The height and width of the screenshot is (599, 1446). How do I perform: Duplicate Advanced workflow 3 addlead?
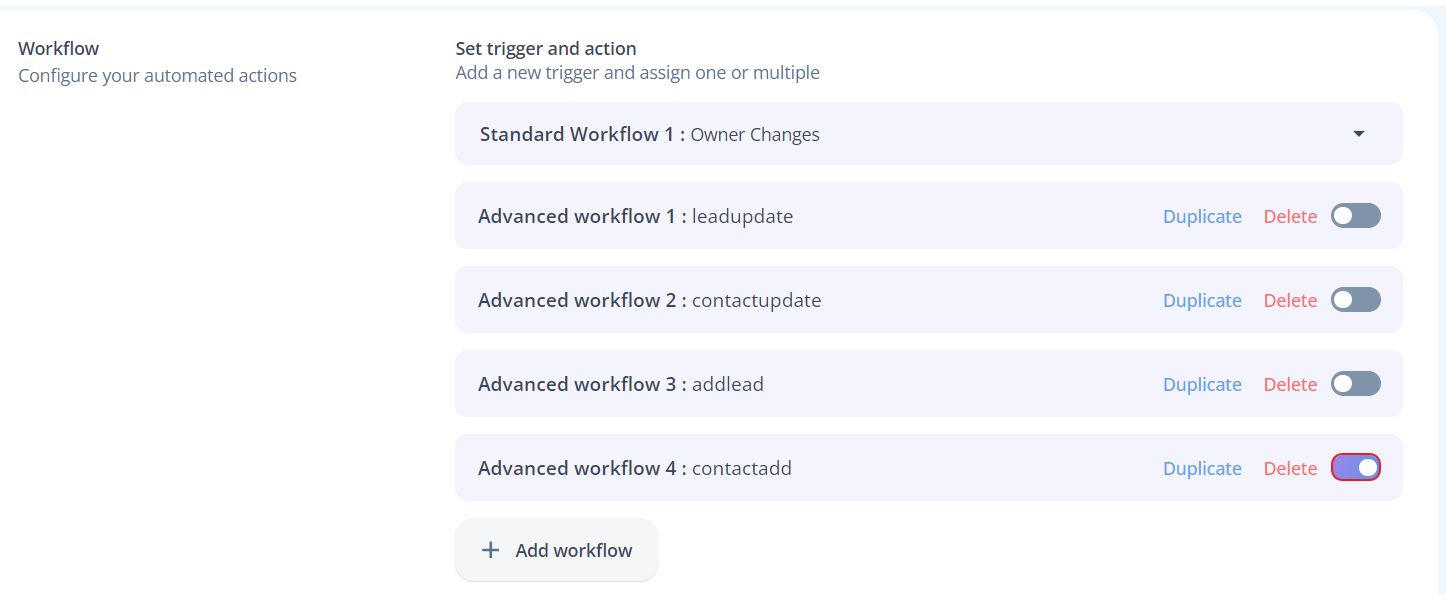click(1202, 384)
